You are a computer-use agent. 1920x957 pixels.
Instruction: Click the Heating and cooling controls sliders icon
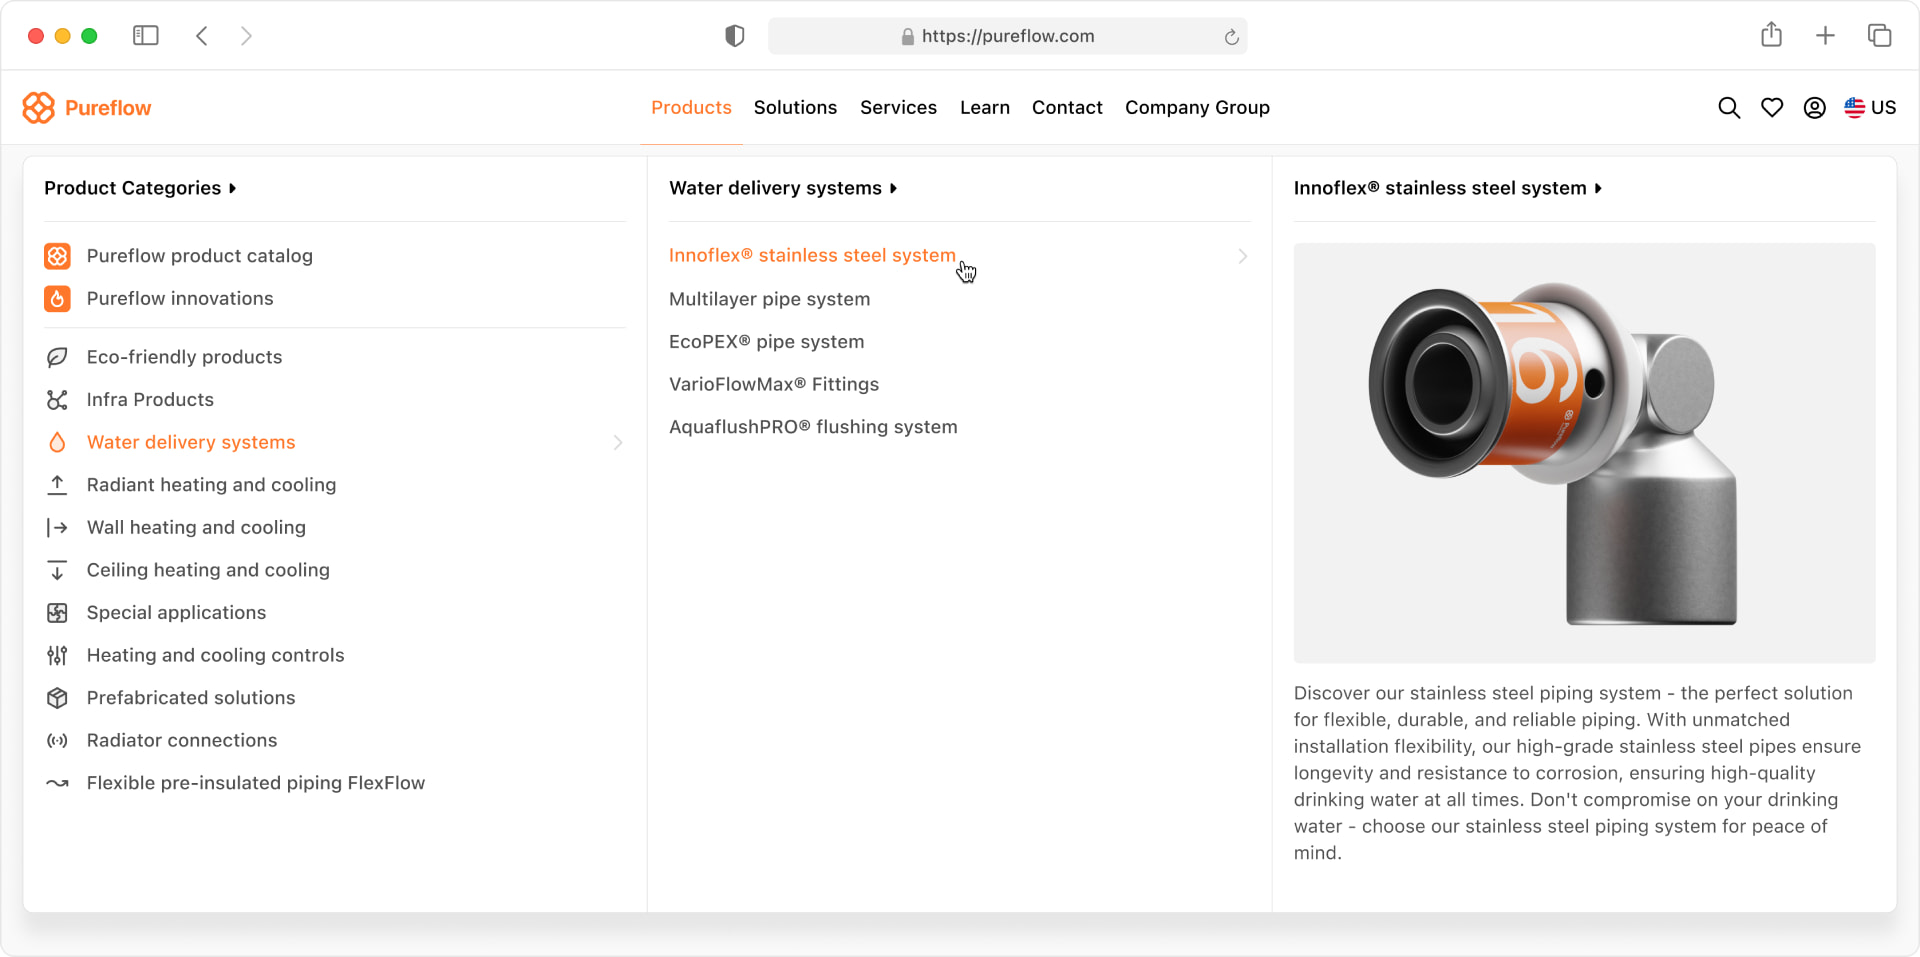[57, 656]
